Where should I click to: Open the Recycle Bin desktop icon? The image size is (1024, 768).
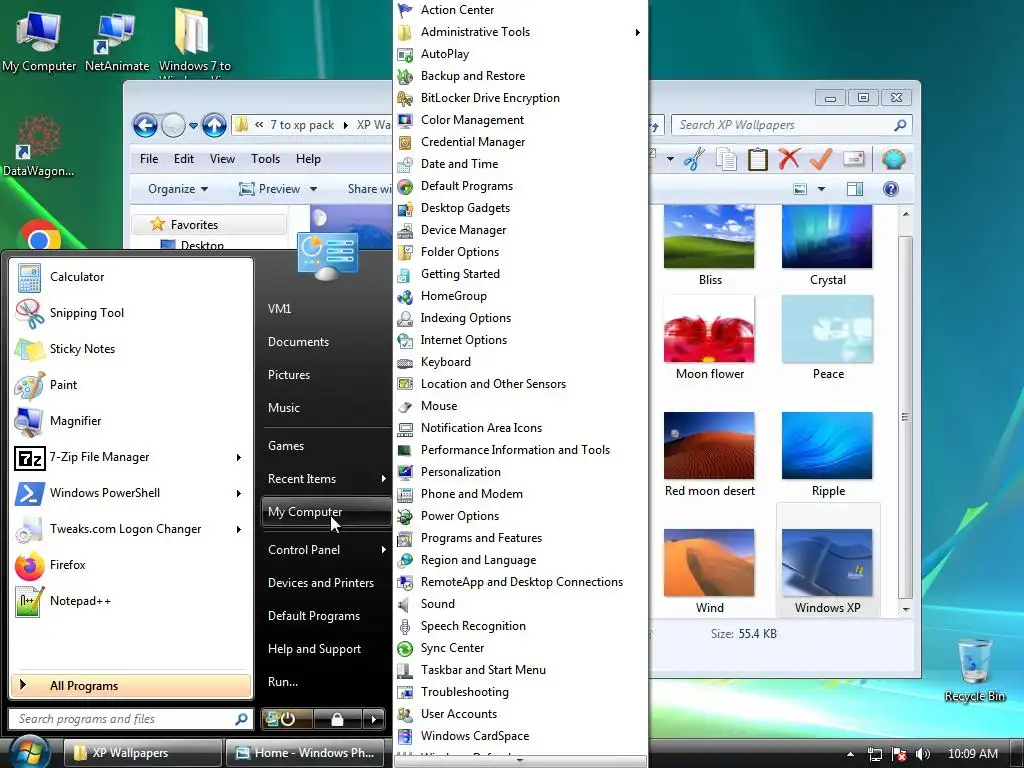[974, 669]
